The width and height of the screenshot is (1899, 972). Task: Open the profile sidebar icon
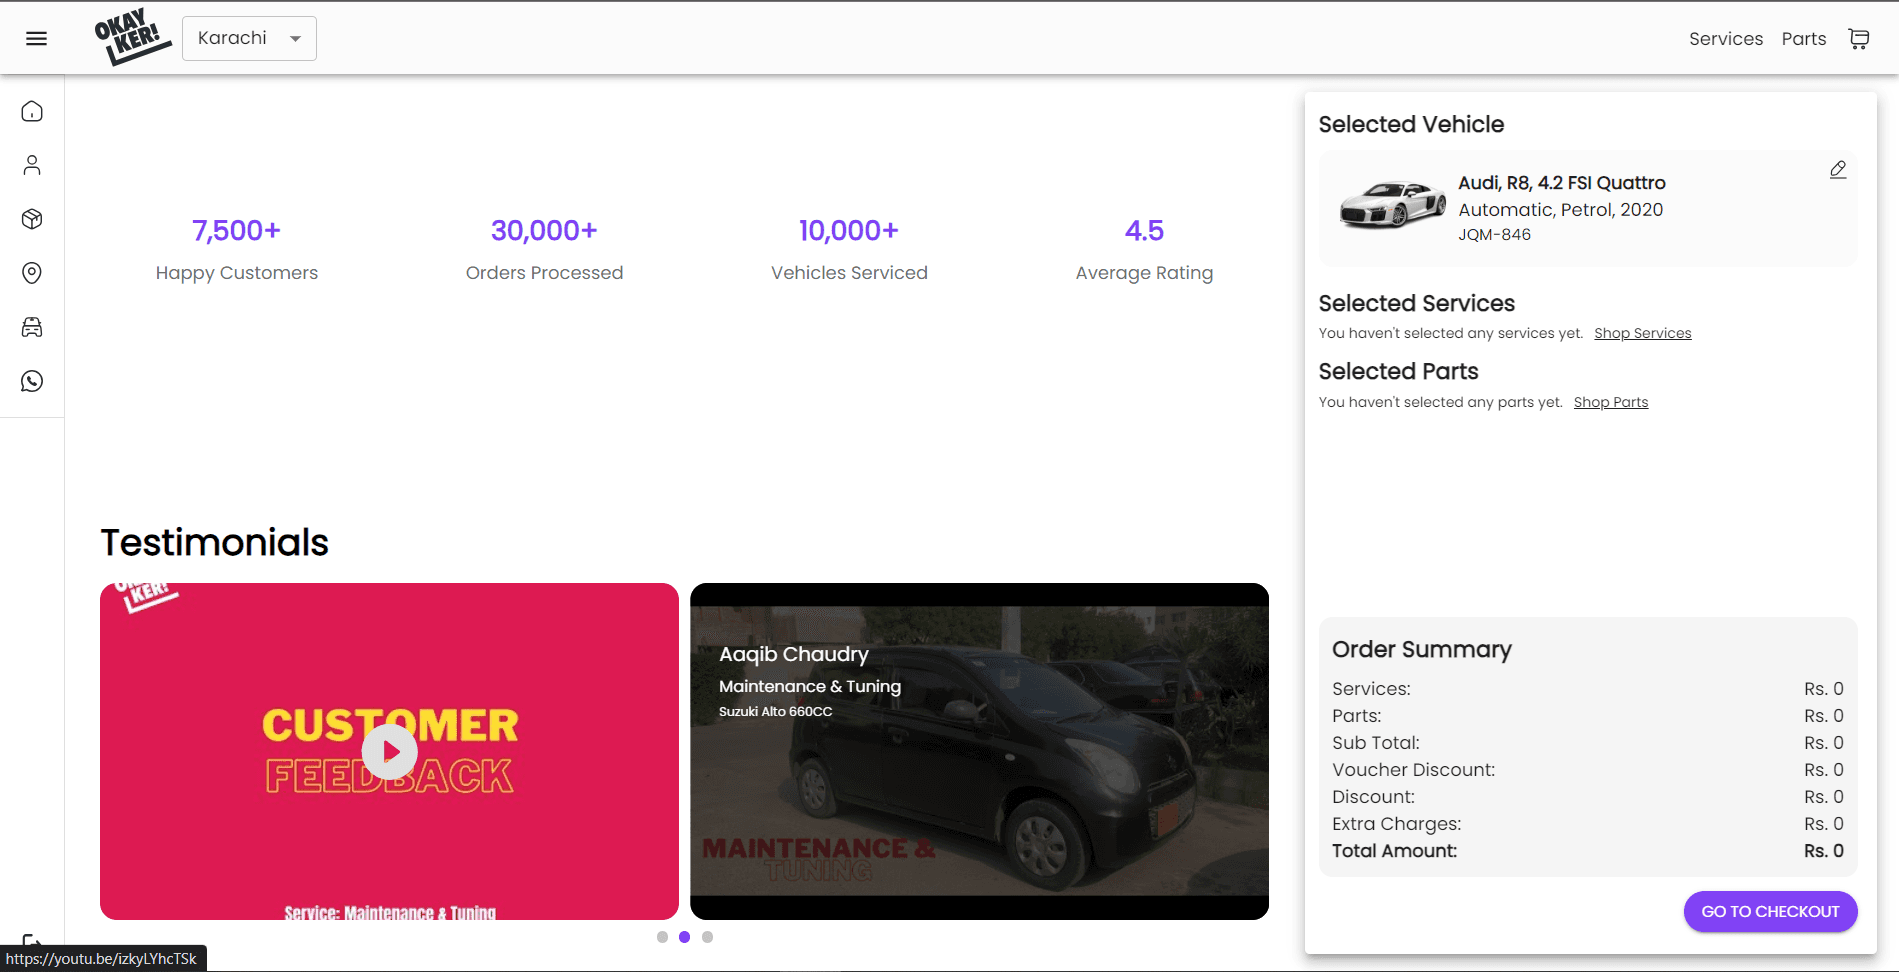(32, 165)
